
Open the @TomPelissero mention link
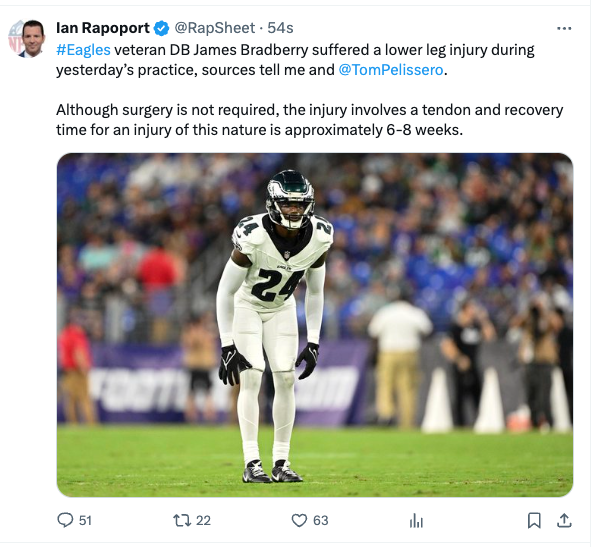391,70
